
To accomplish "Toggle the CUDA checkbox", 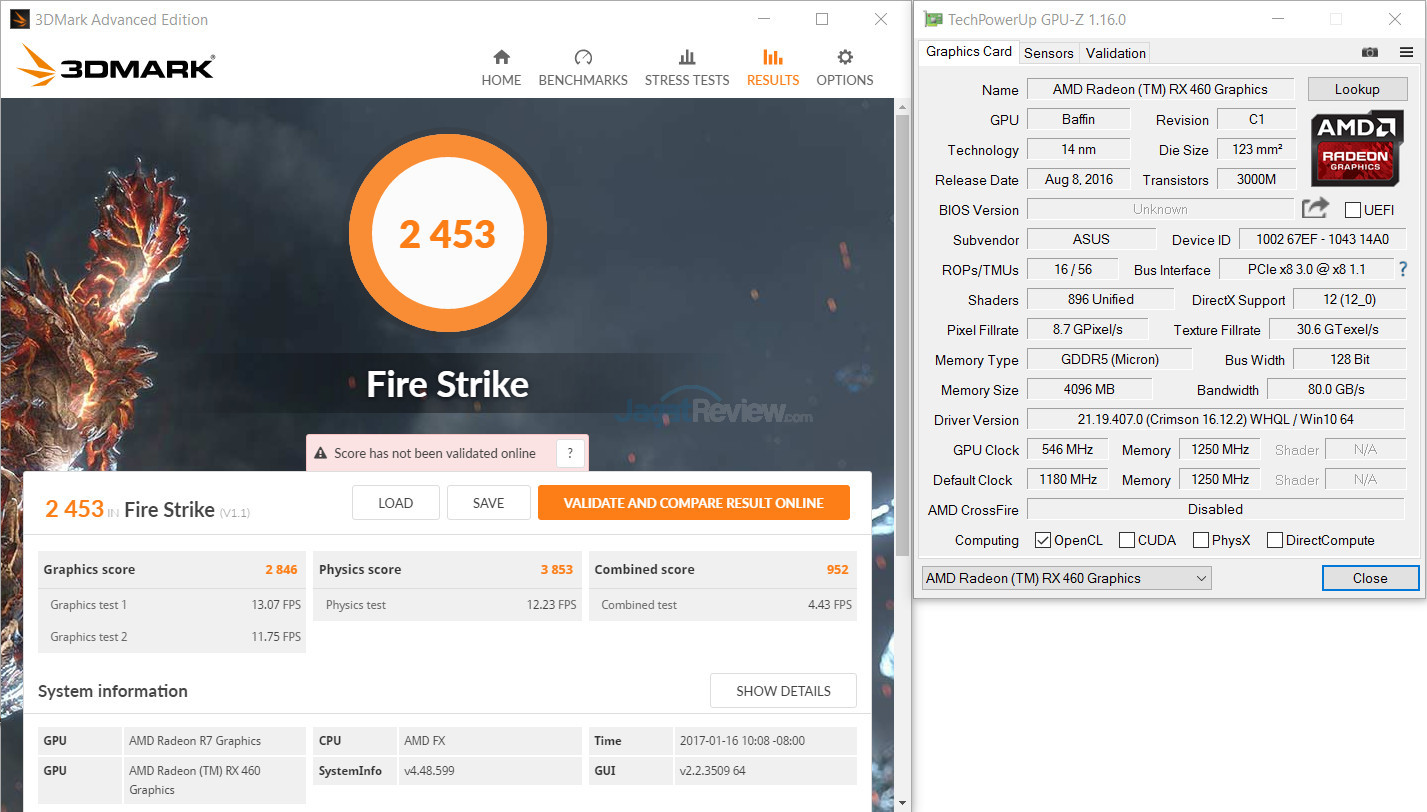I will point(1127,540).
